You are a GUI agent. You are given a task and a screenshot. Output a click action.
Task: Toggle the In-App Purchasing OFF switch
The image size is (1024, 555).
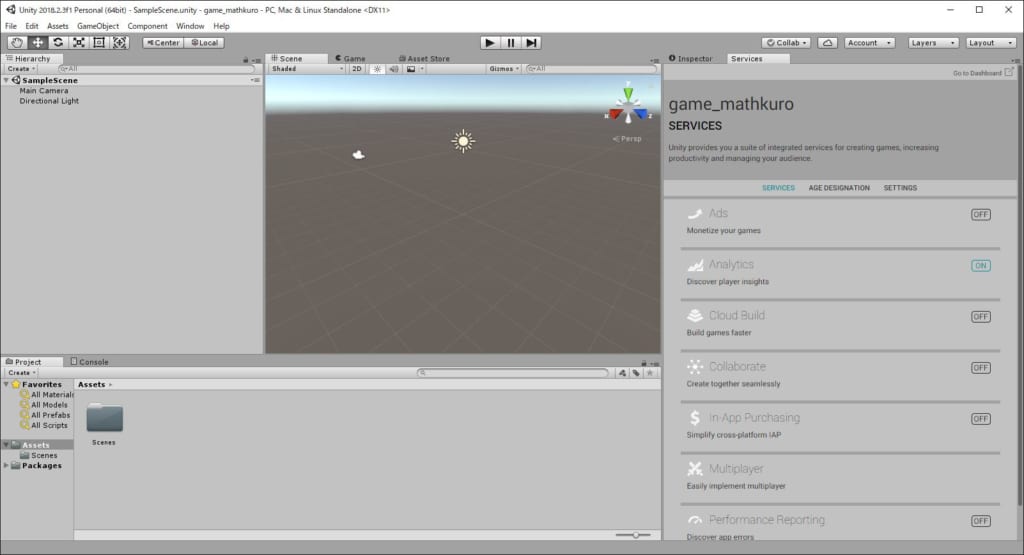pyautogui.click(x=980, y=419)
